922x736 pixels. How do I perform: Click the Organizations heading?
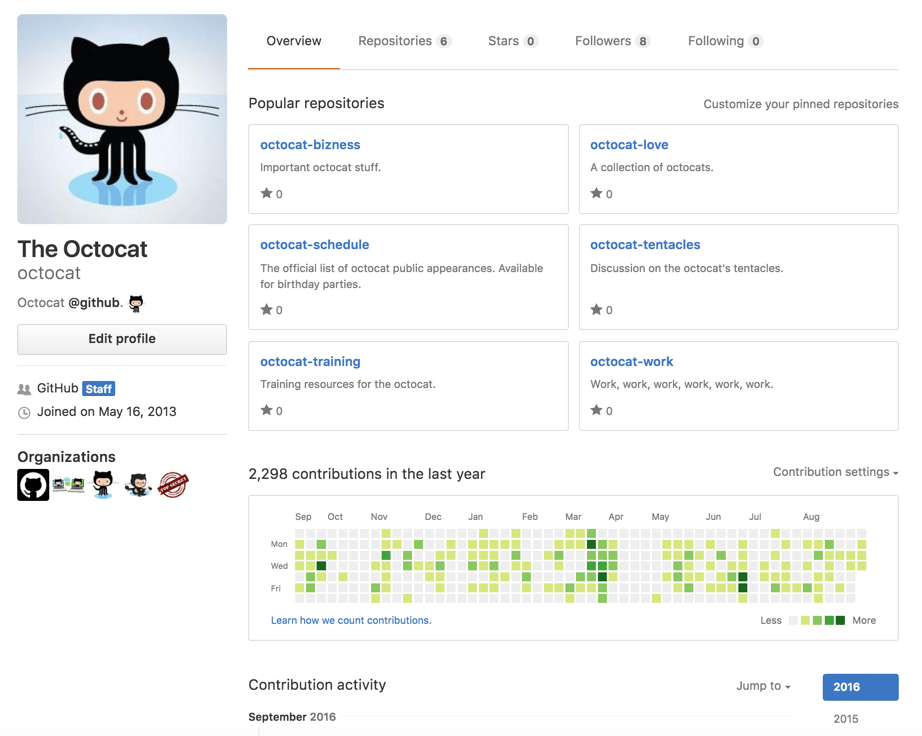click(x=66, y=457)
